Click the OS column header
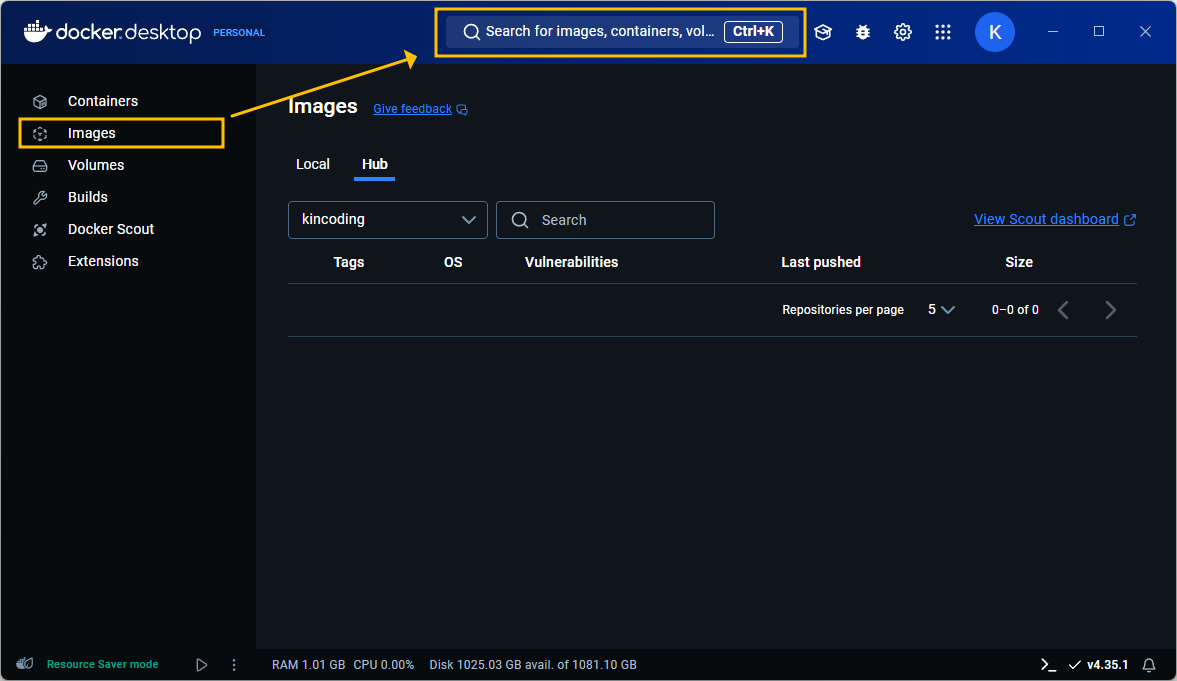 453,262
